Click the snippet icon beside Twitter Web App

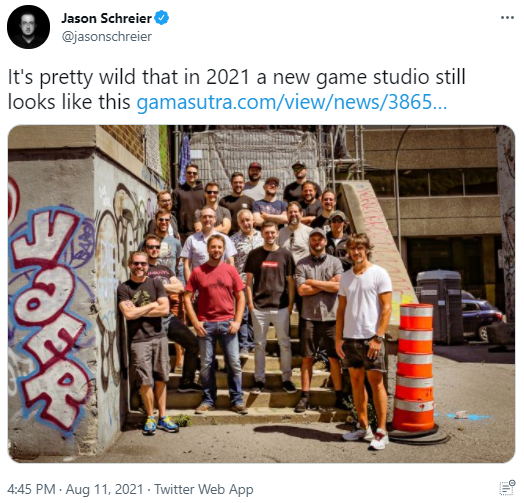click(x=507, y=489)
